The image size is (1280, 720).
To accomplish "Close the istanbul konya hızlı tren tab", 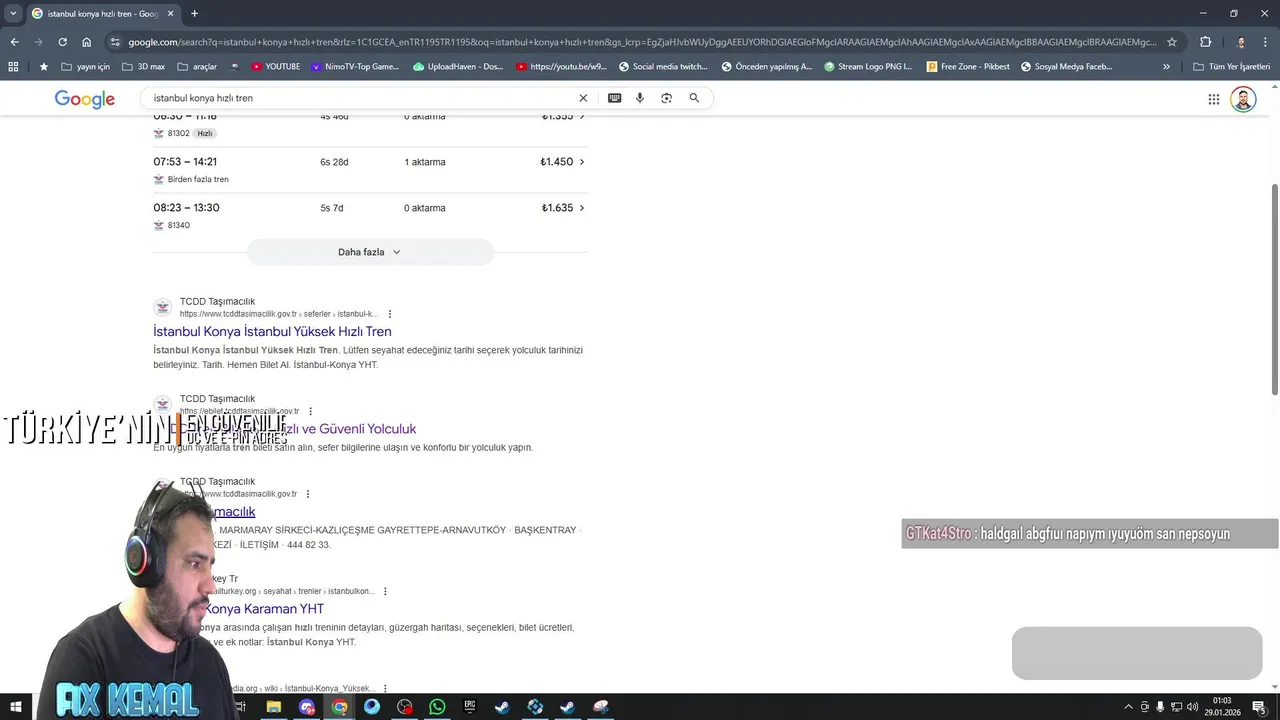I will pyautogui.click(x=170, y=14).
